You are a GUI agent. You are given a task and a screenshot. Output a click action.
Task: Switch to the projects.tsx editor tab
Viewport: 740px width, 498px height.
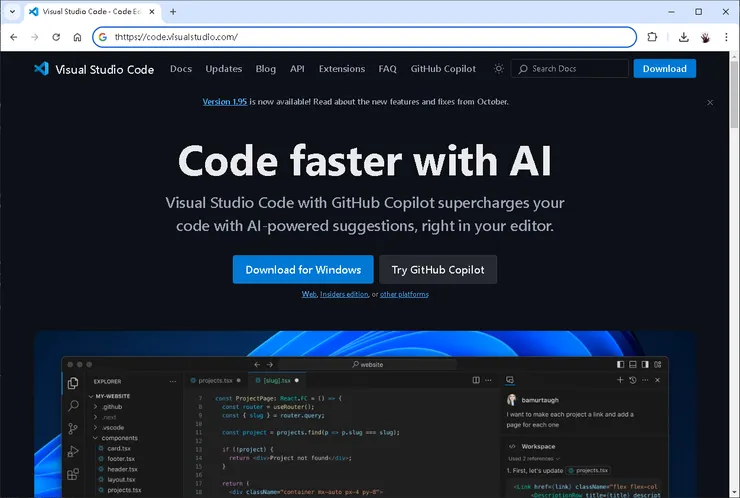[x=216, y=380]
